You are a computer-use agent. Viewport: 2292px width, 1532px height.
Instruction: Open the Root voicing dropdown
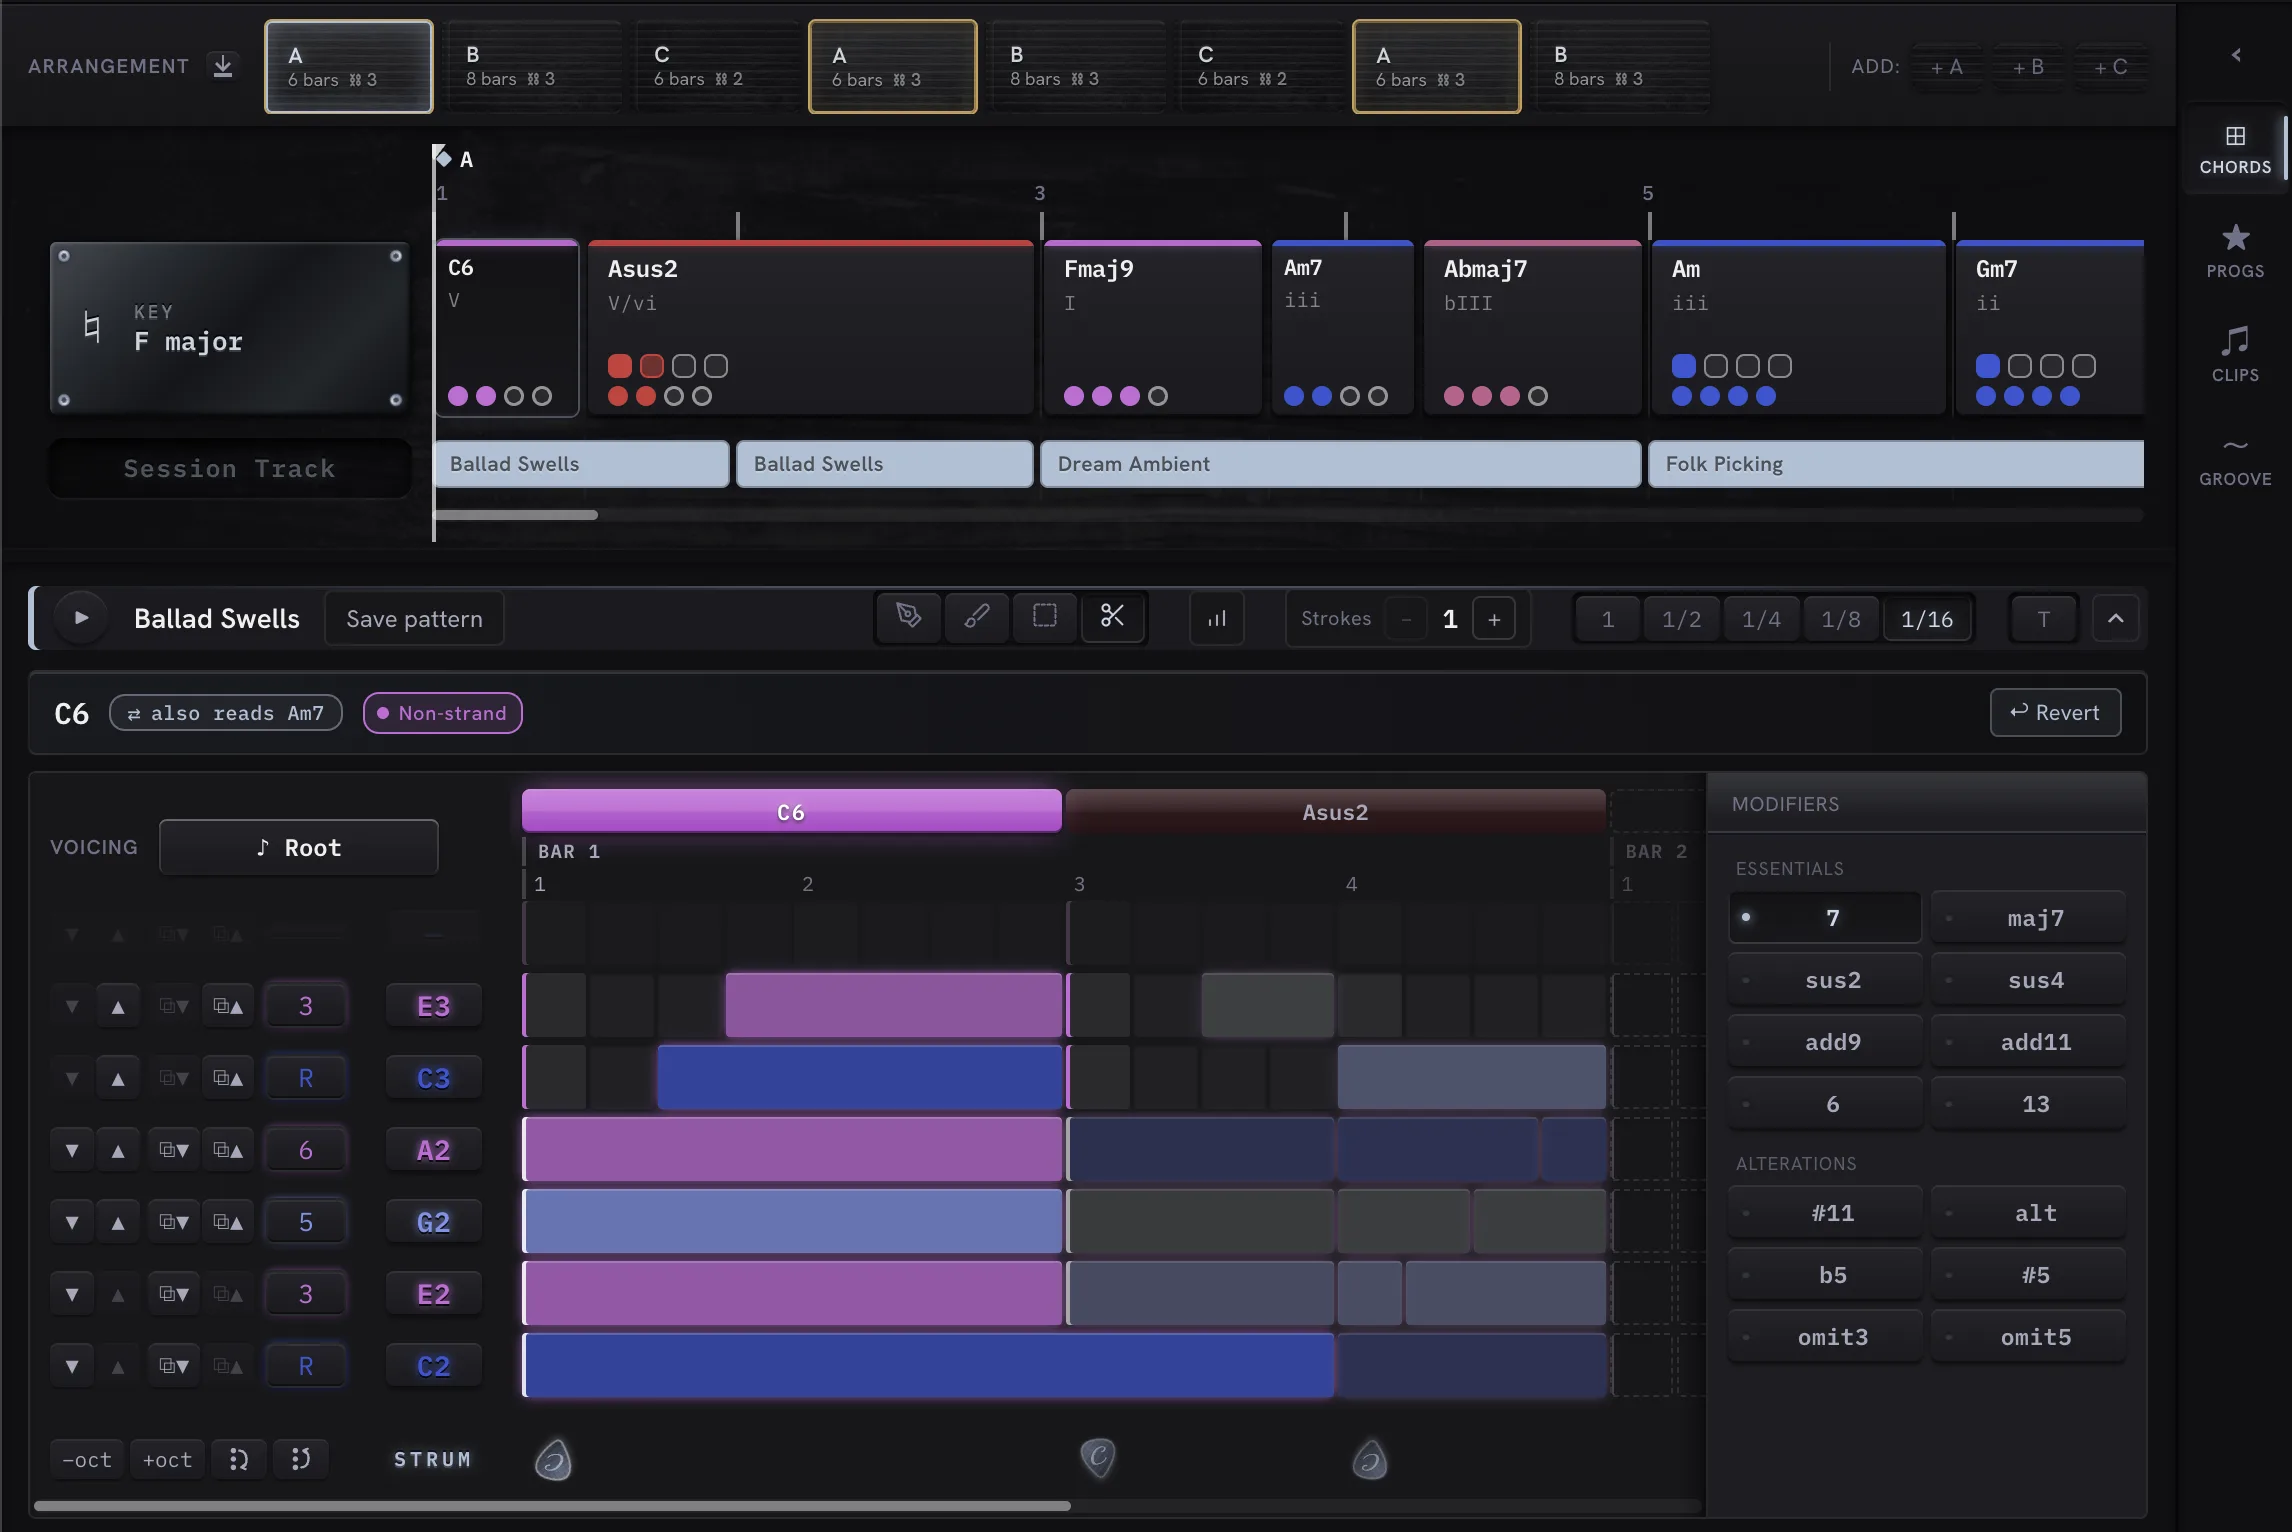(298, 847)
